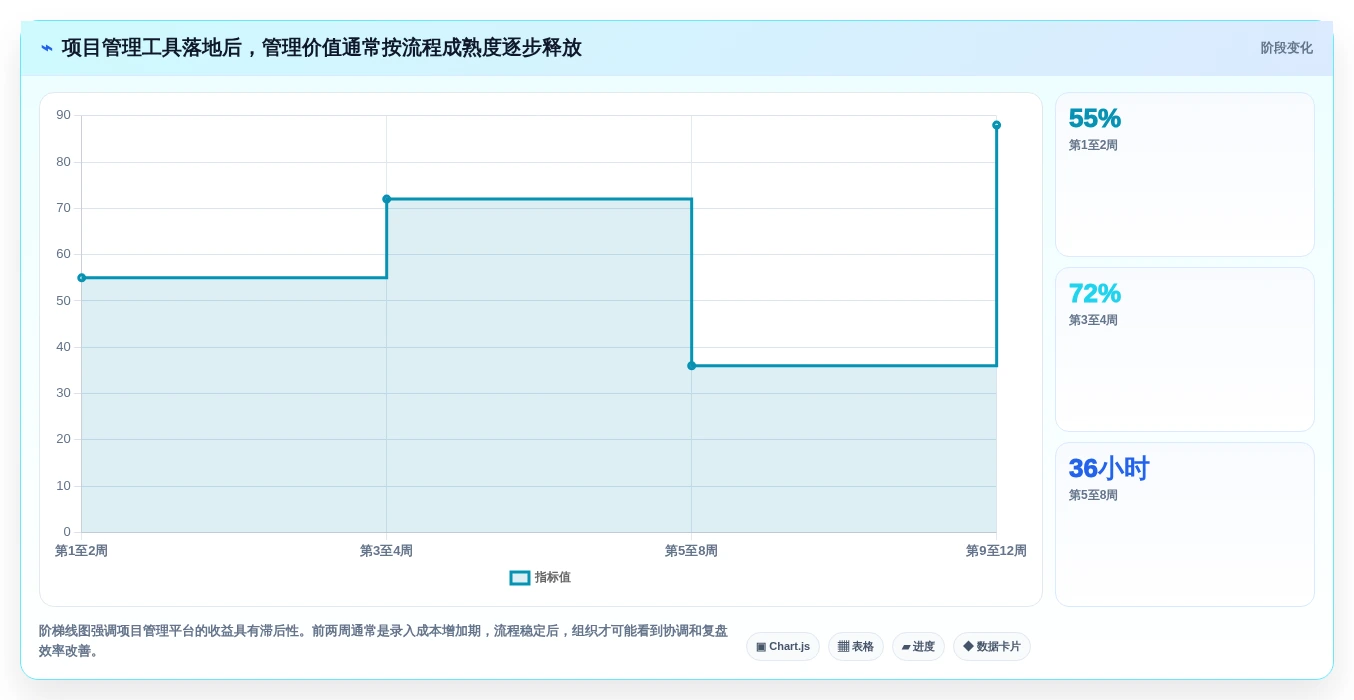Click the data point at value 36
Screen dimensions: 1354x700
click(x=692, y=366)
